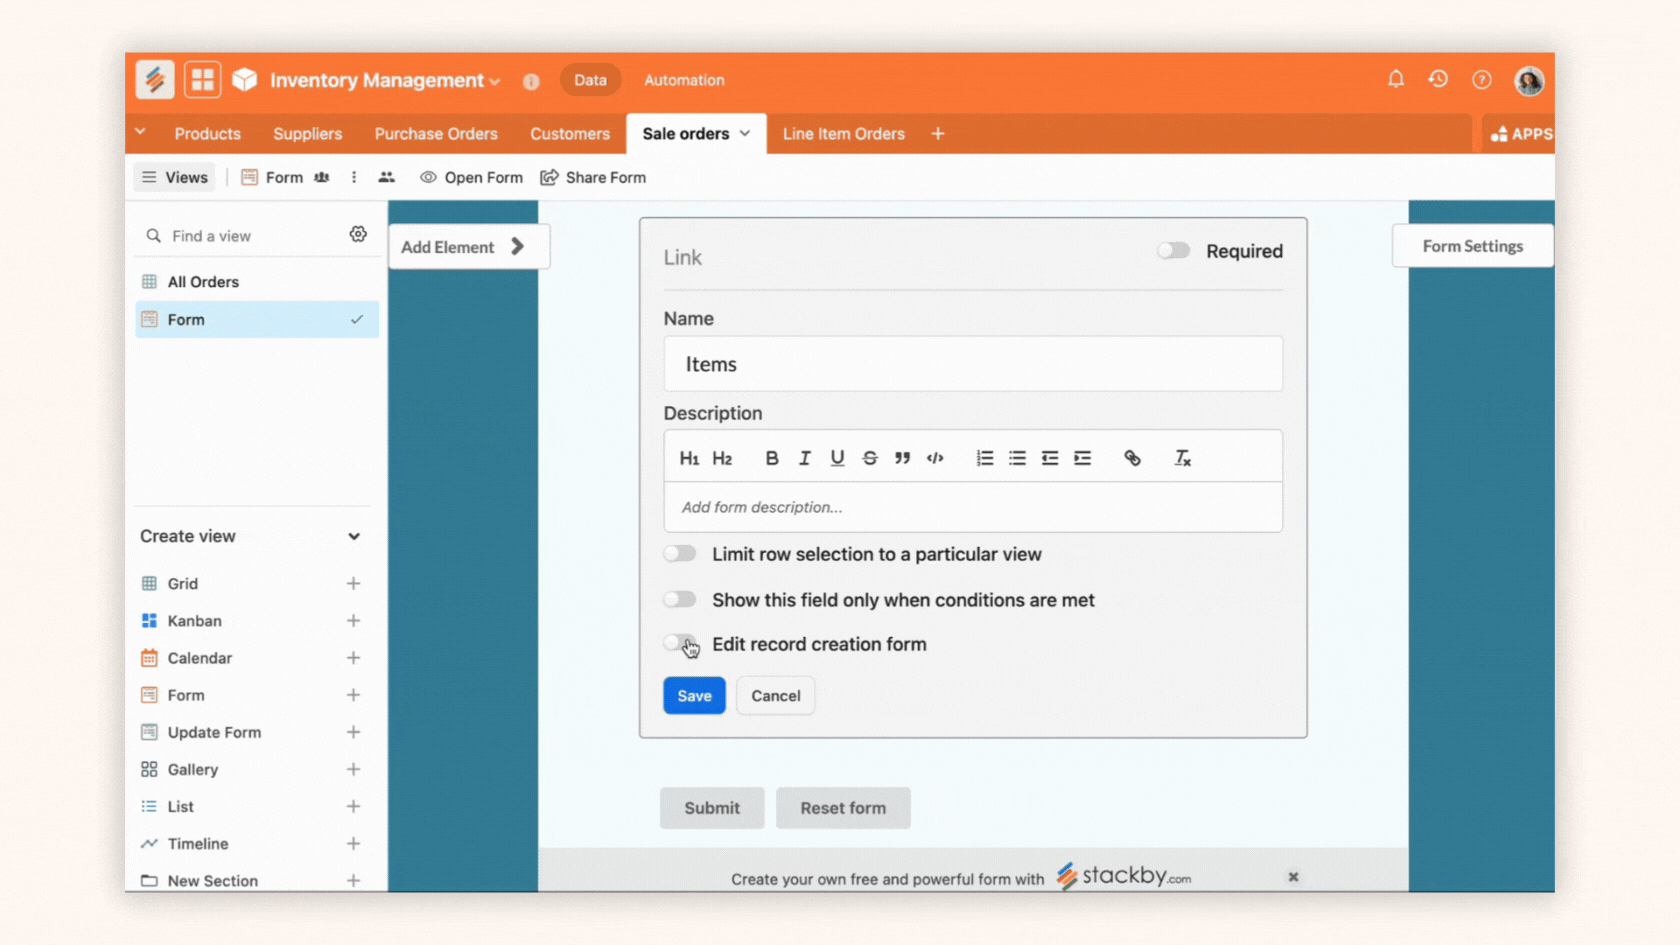The image size is (1680, 945).
Task: Open the Form Settings panel
Action: point(1472,246)
